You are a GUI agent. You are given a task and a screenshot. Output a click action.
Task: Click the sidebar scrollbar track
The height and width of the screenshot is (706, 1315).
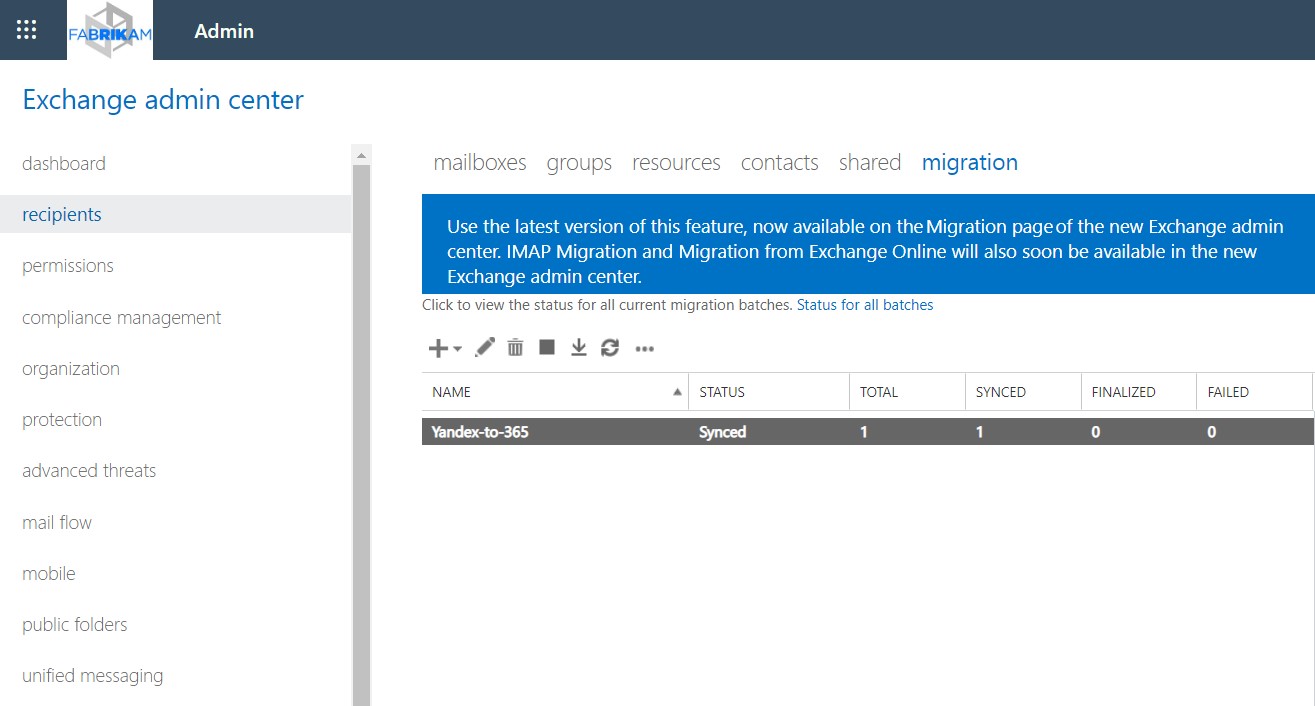[x=362, y=435]
